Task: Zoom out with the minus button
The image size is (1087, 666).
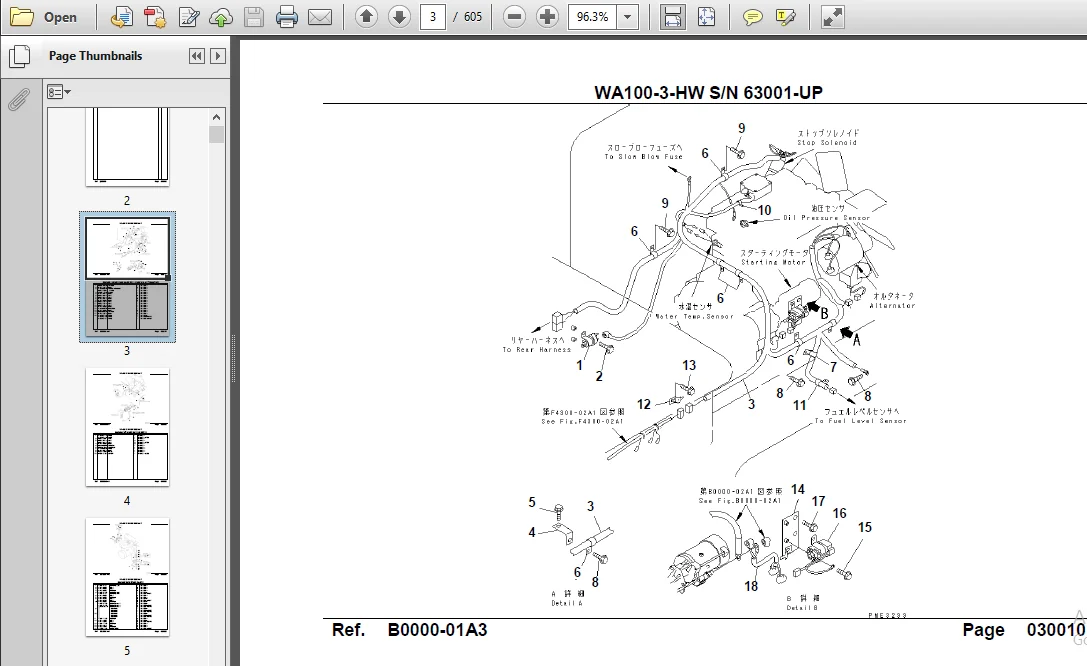Action: [x=514, y=17]
